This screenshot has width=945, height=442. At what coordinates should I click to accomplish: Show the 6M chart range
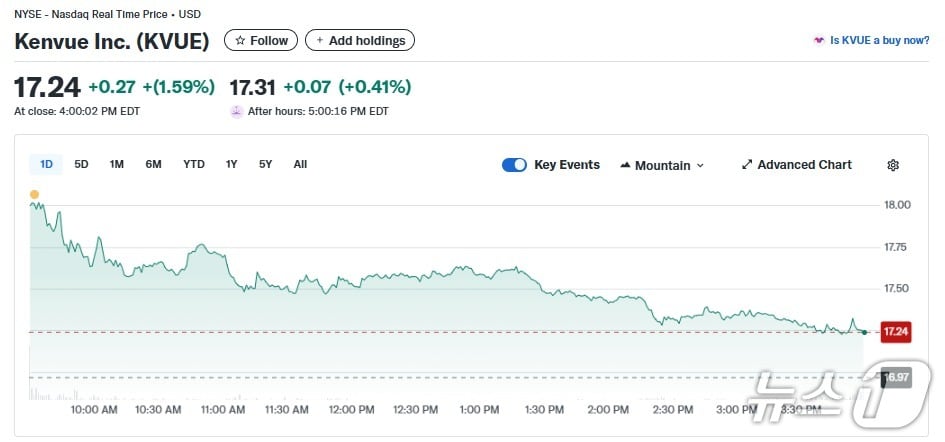[153, 164]
